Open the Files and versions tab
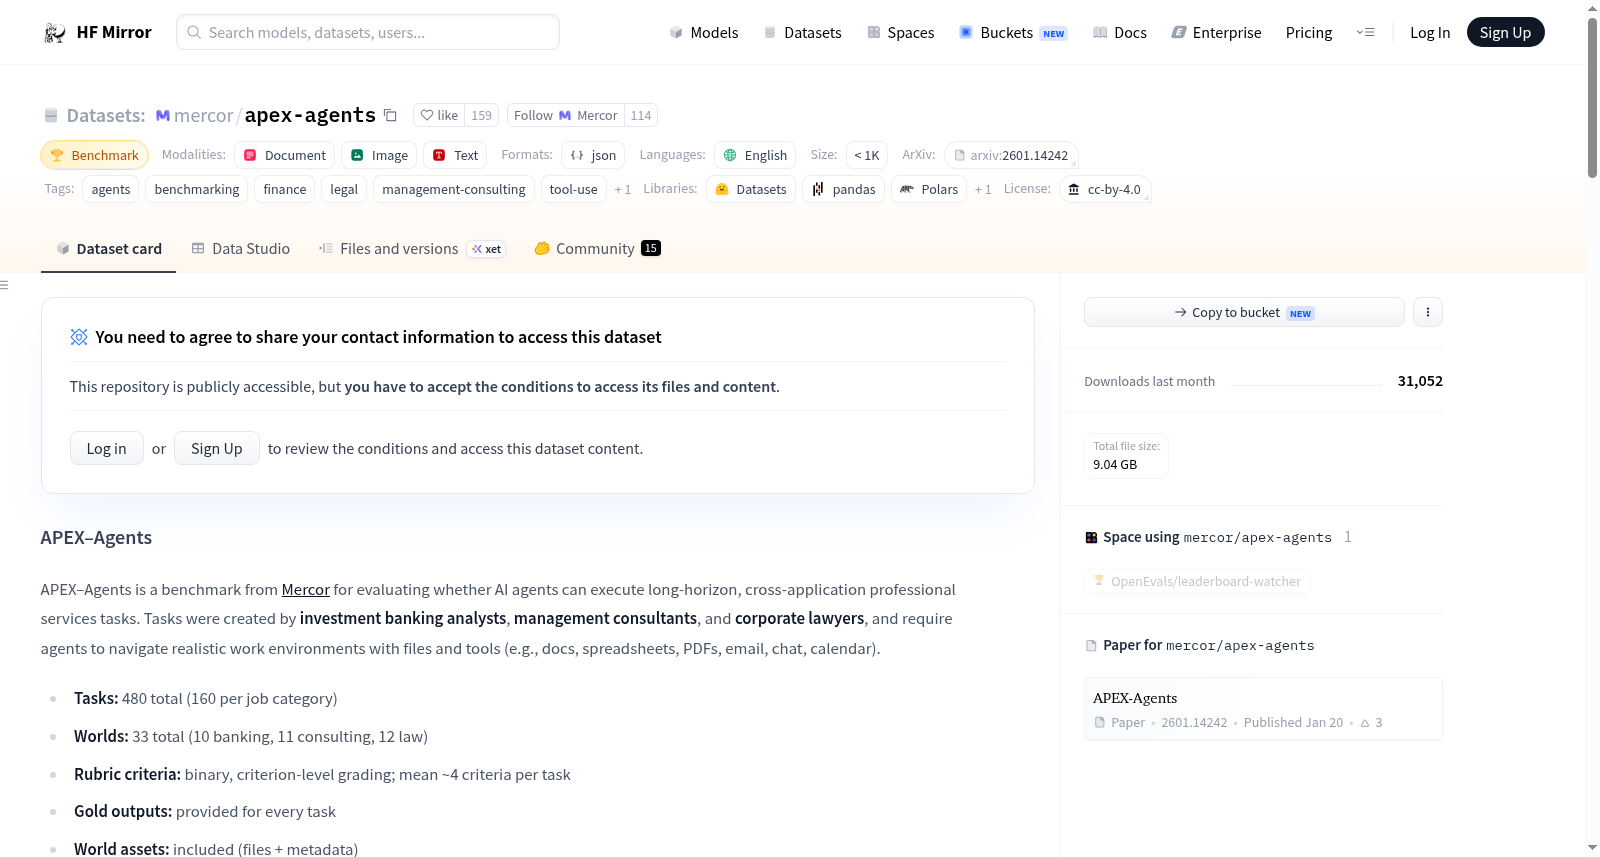The width and height of the screenshot is (1600, 857). [x=412, y=249]
